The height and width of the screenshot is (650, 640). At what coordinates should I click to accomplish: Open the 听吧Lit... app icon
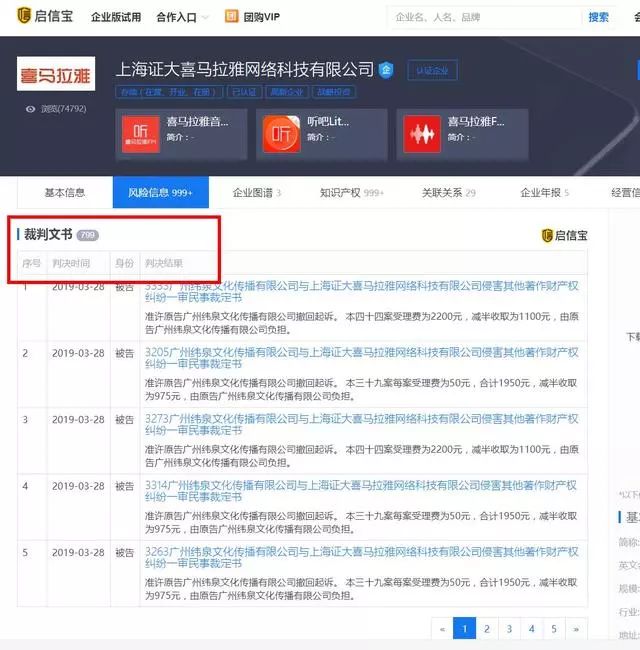[281, 134]
